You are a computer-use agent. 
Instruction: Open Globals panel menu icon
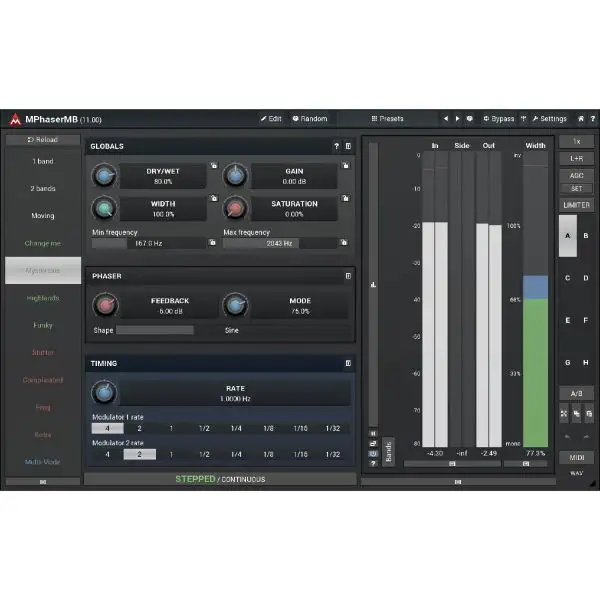coord(348,146)
